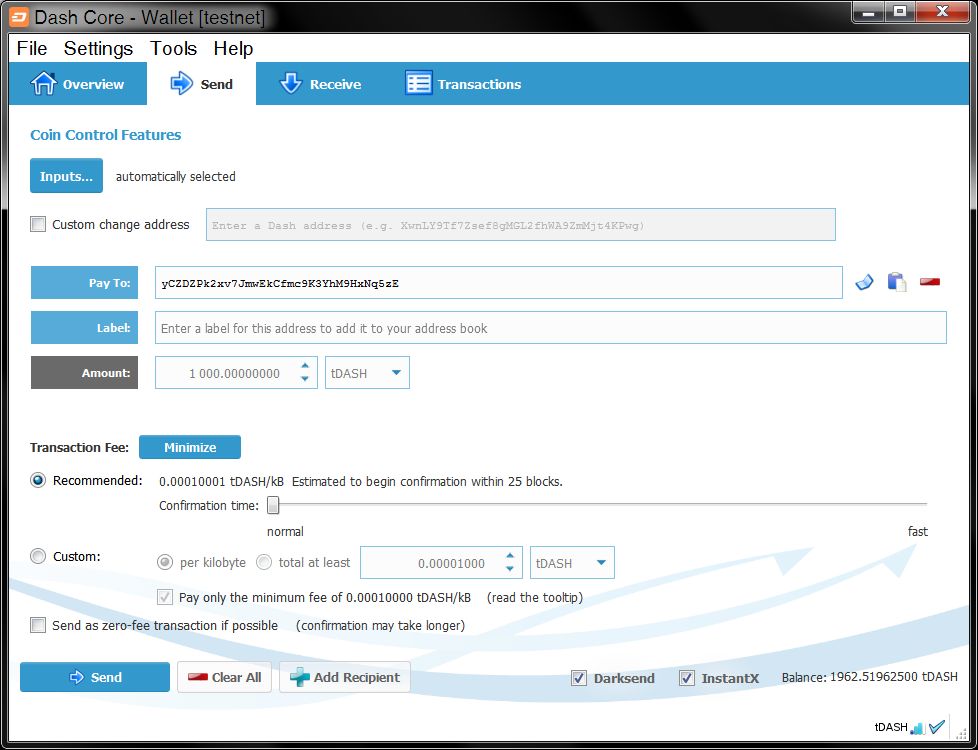Click the window resize grip corner

(959, 734)
